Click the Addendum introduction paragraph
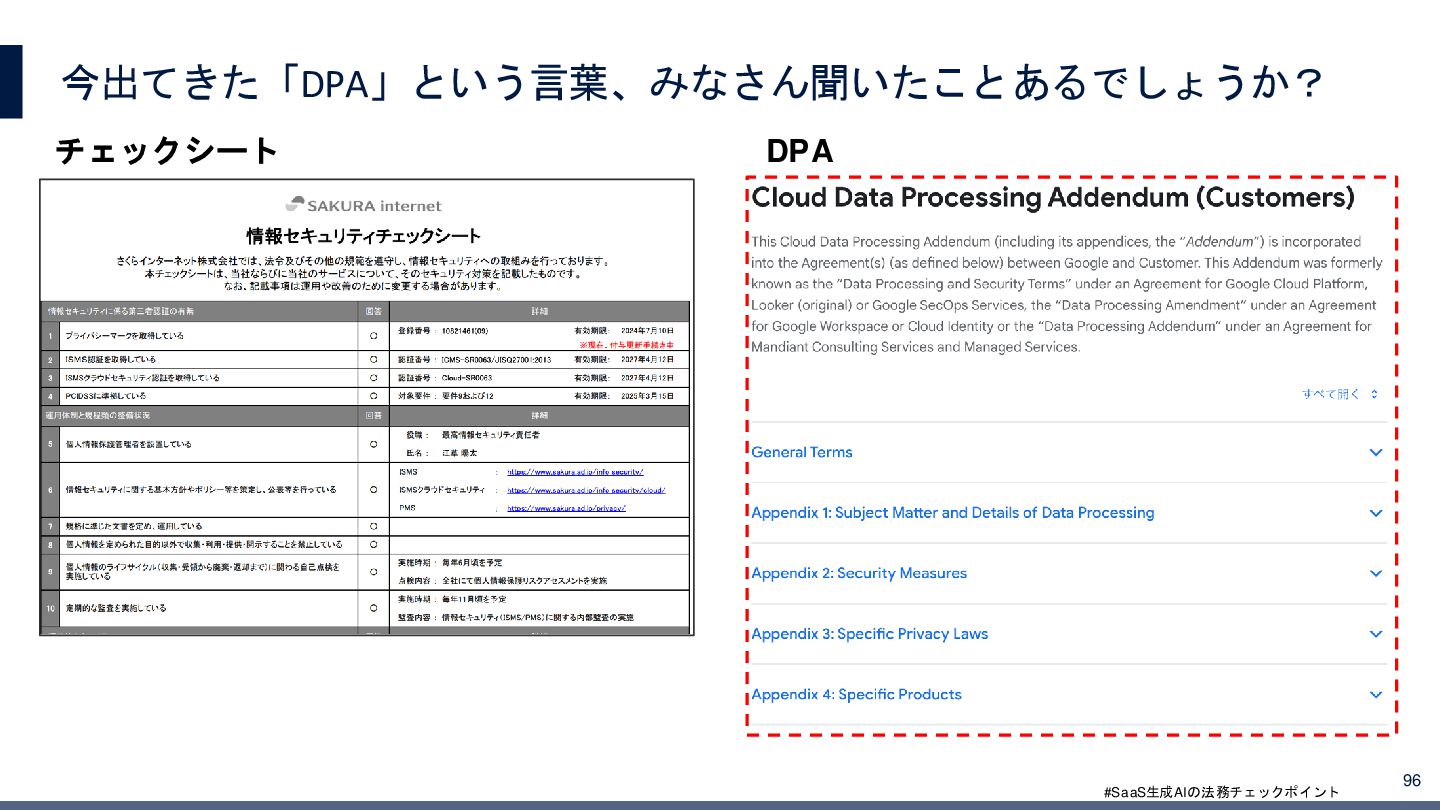This screenshot has height=810, width=1440. pyautogui.click(x=1067, y=294)
